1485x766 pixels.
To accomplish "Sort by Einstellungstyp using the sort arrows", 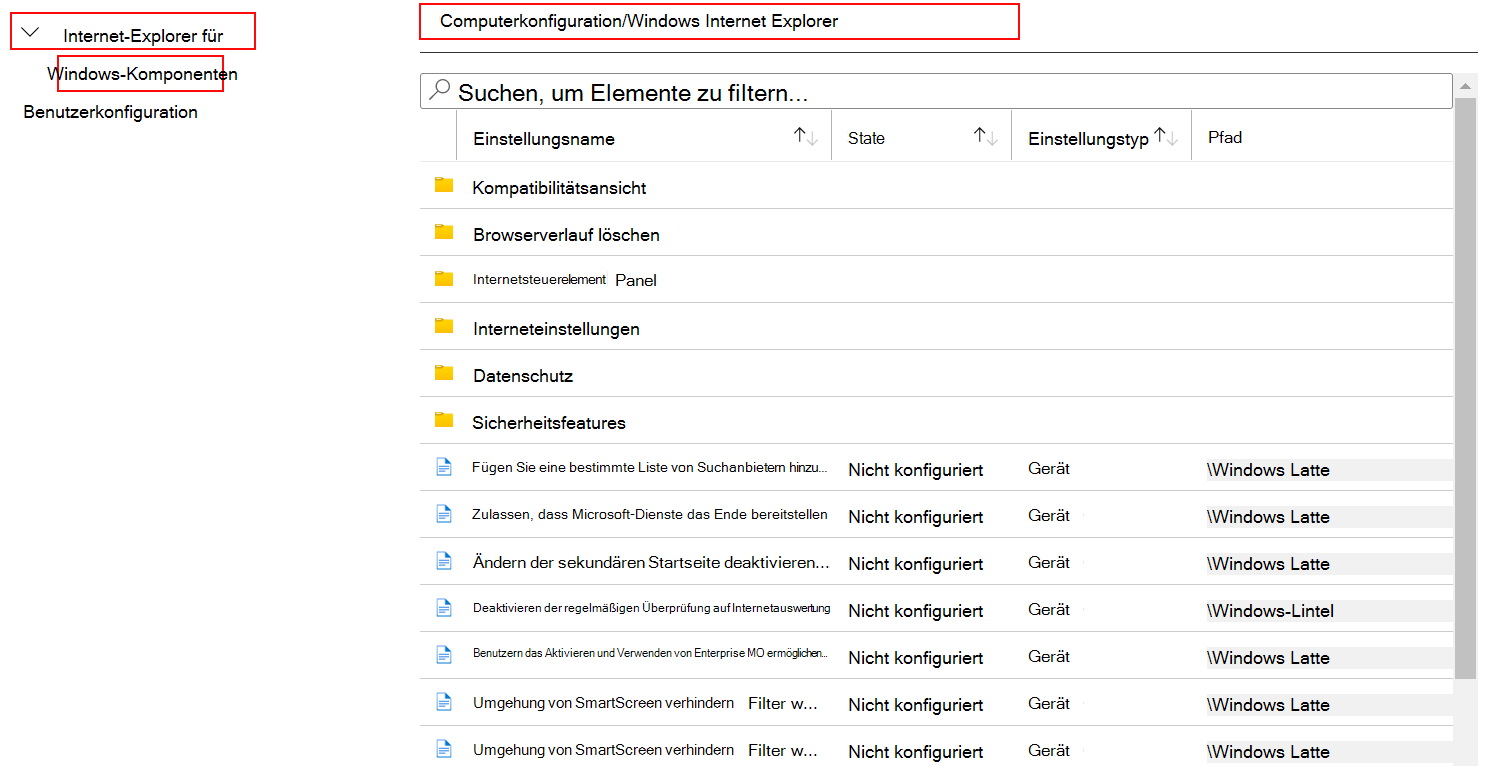I will 1166,137.
